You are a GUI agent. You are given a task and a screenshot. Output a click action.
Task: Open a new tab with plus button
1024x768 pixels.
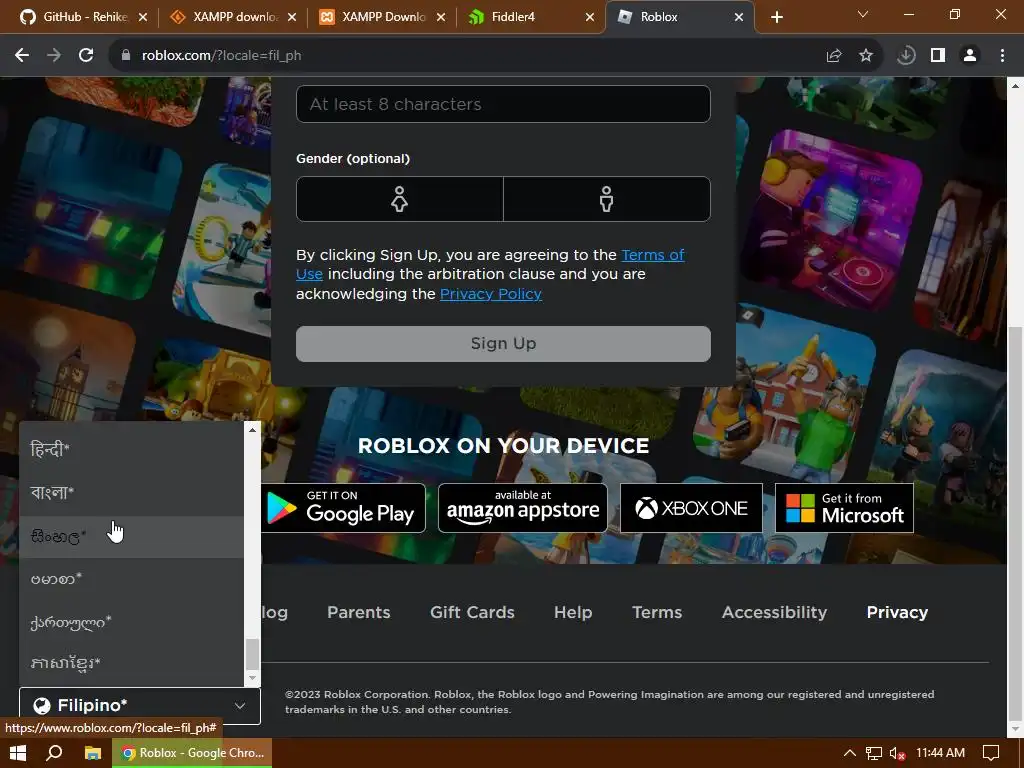(x=776, y=17)
